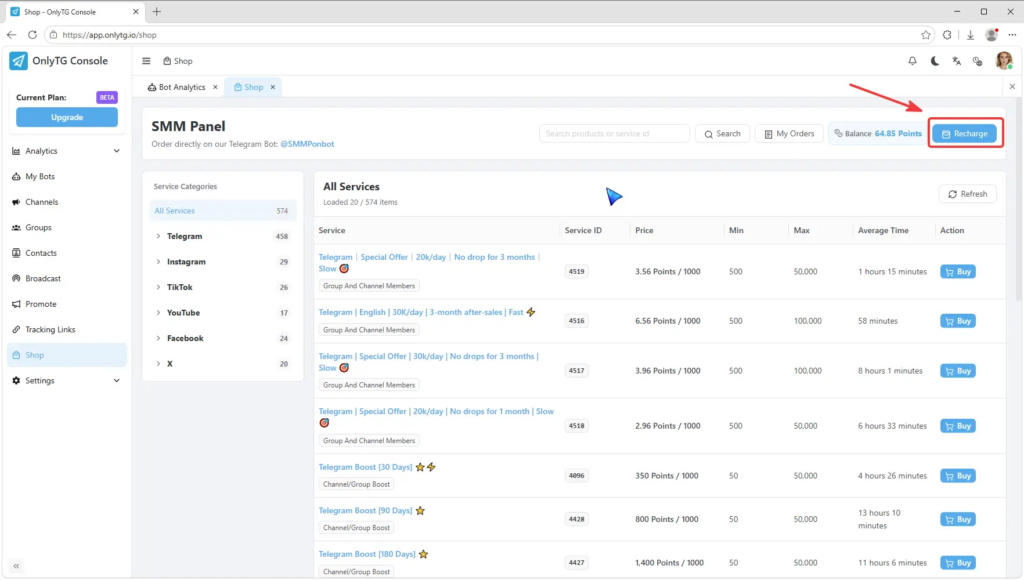
Task: Collapse the sidebar with double-chevron icon
Action: coord(16,566)
